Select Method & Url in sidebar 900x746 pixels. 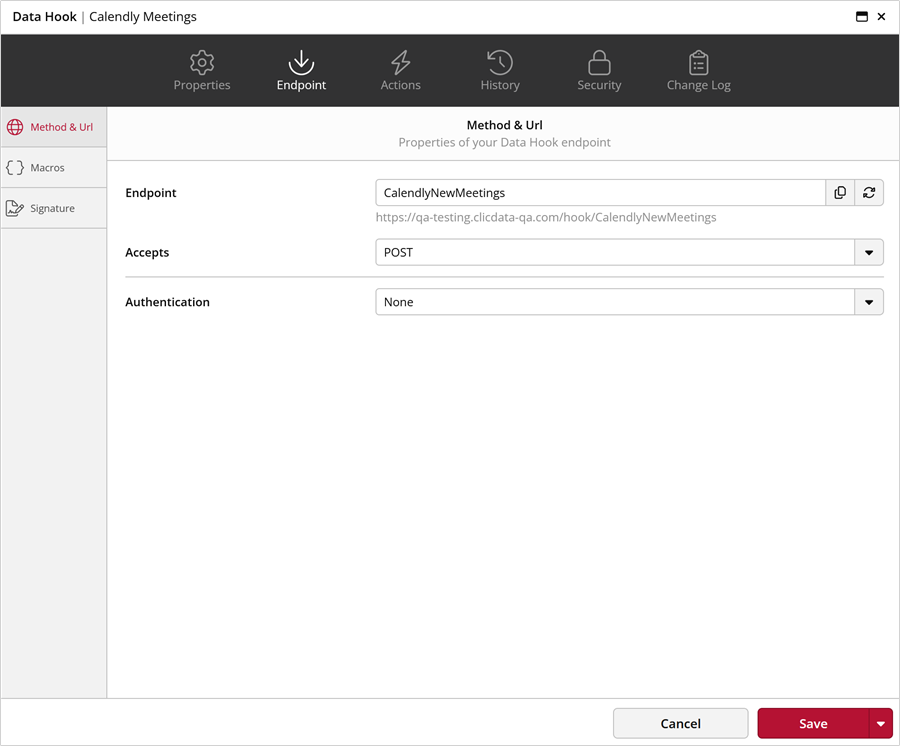point(53,127)
